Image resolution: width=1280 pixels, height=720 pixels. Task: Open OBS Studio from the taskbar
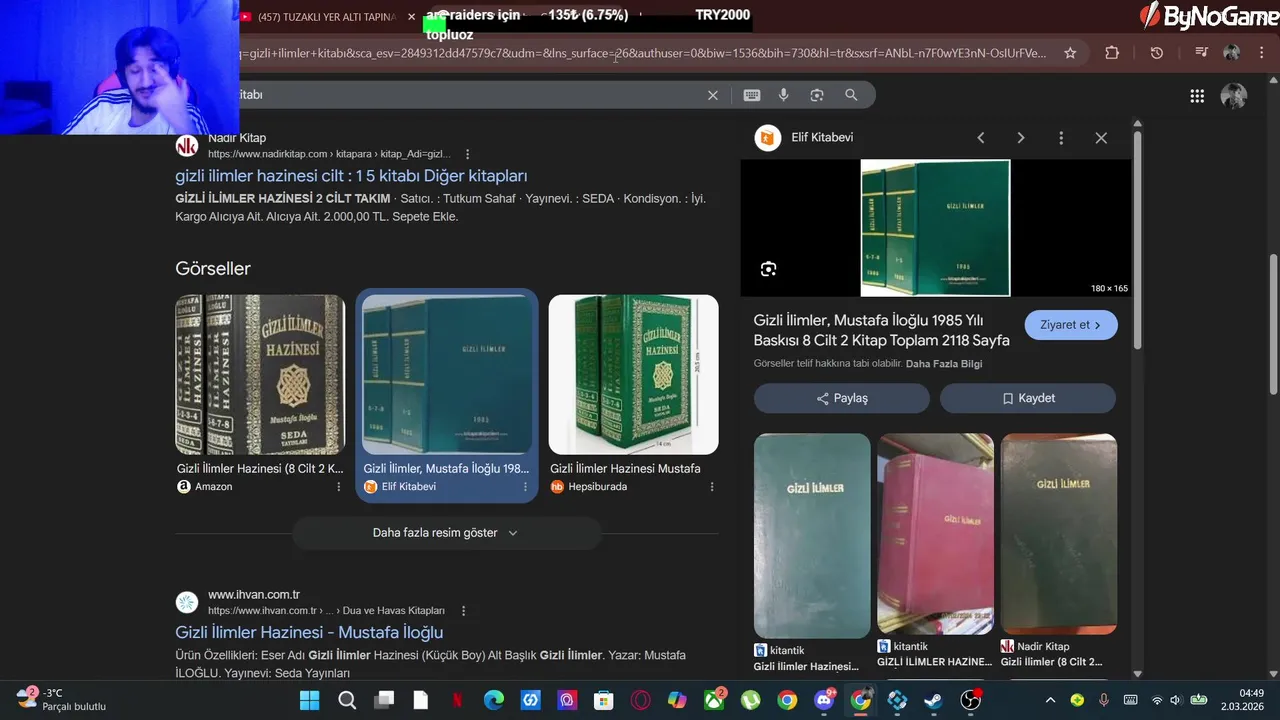pos(971,700)
